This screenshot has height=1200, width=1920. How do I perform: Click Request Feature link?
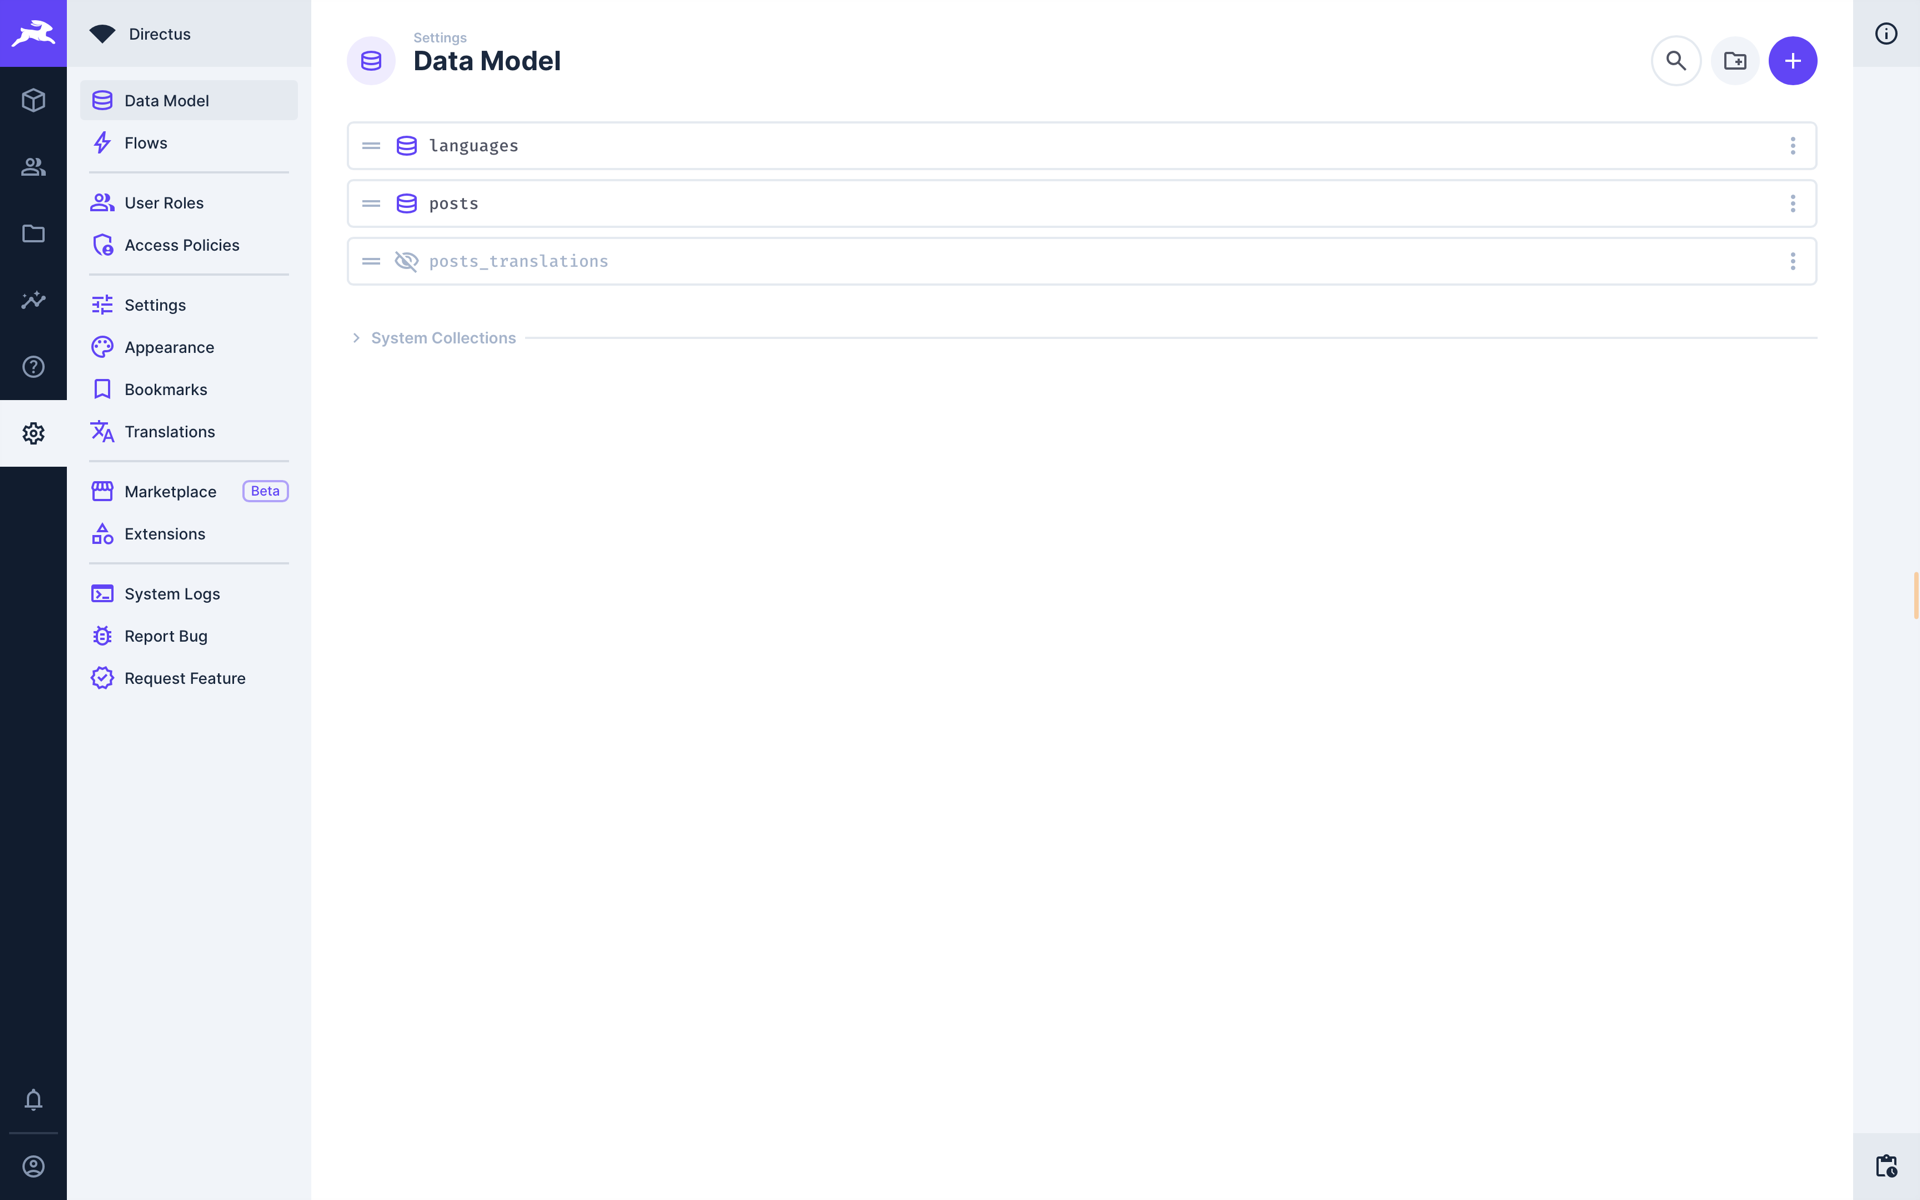[184, 677]
